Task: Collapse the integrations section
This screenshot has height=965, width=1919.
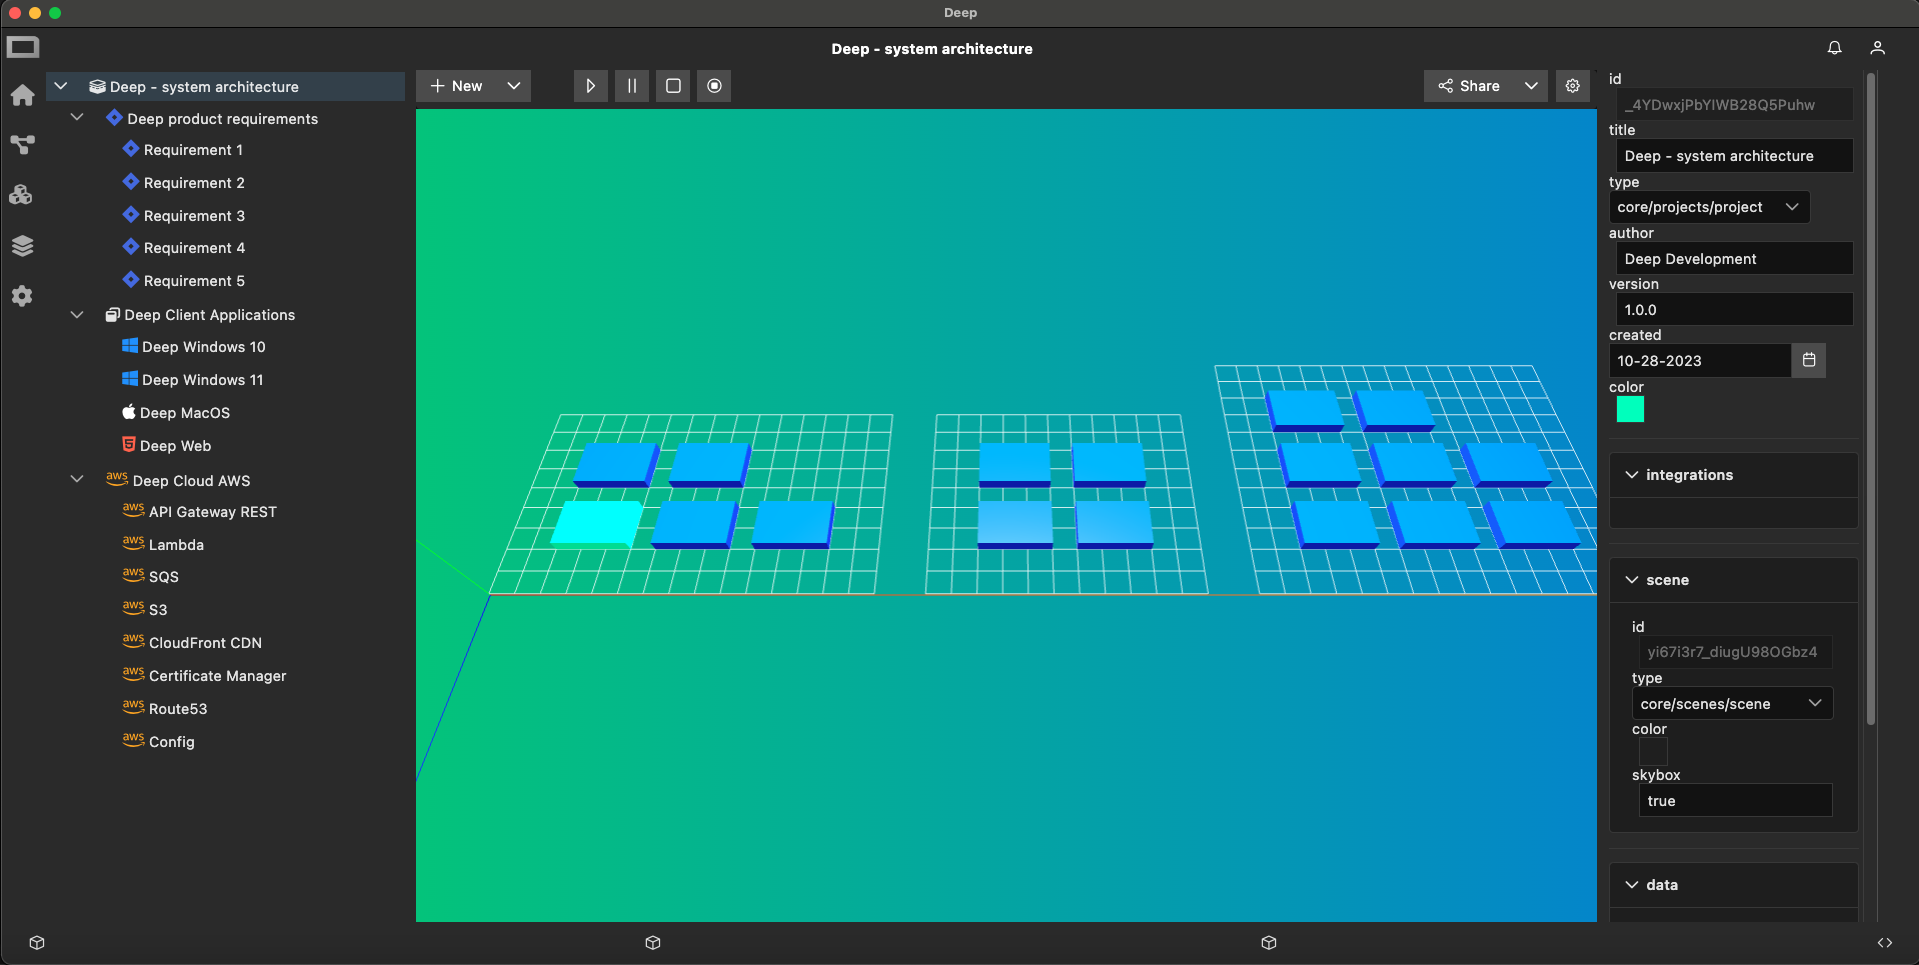Action: (x=1632, y=475)
